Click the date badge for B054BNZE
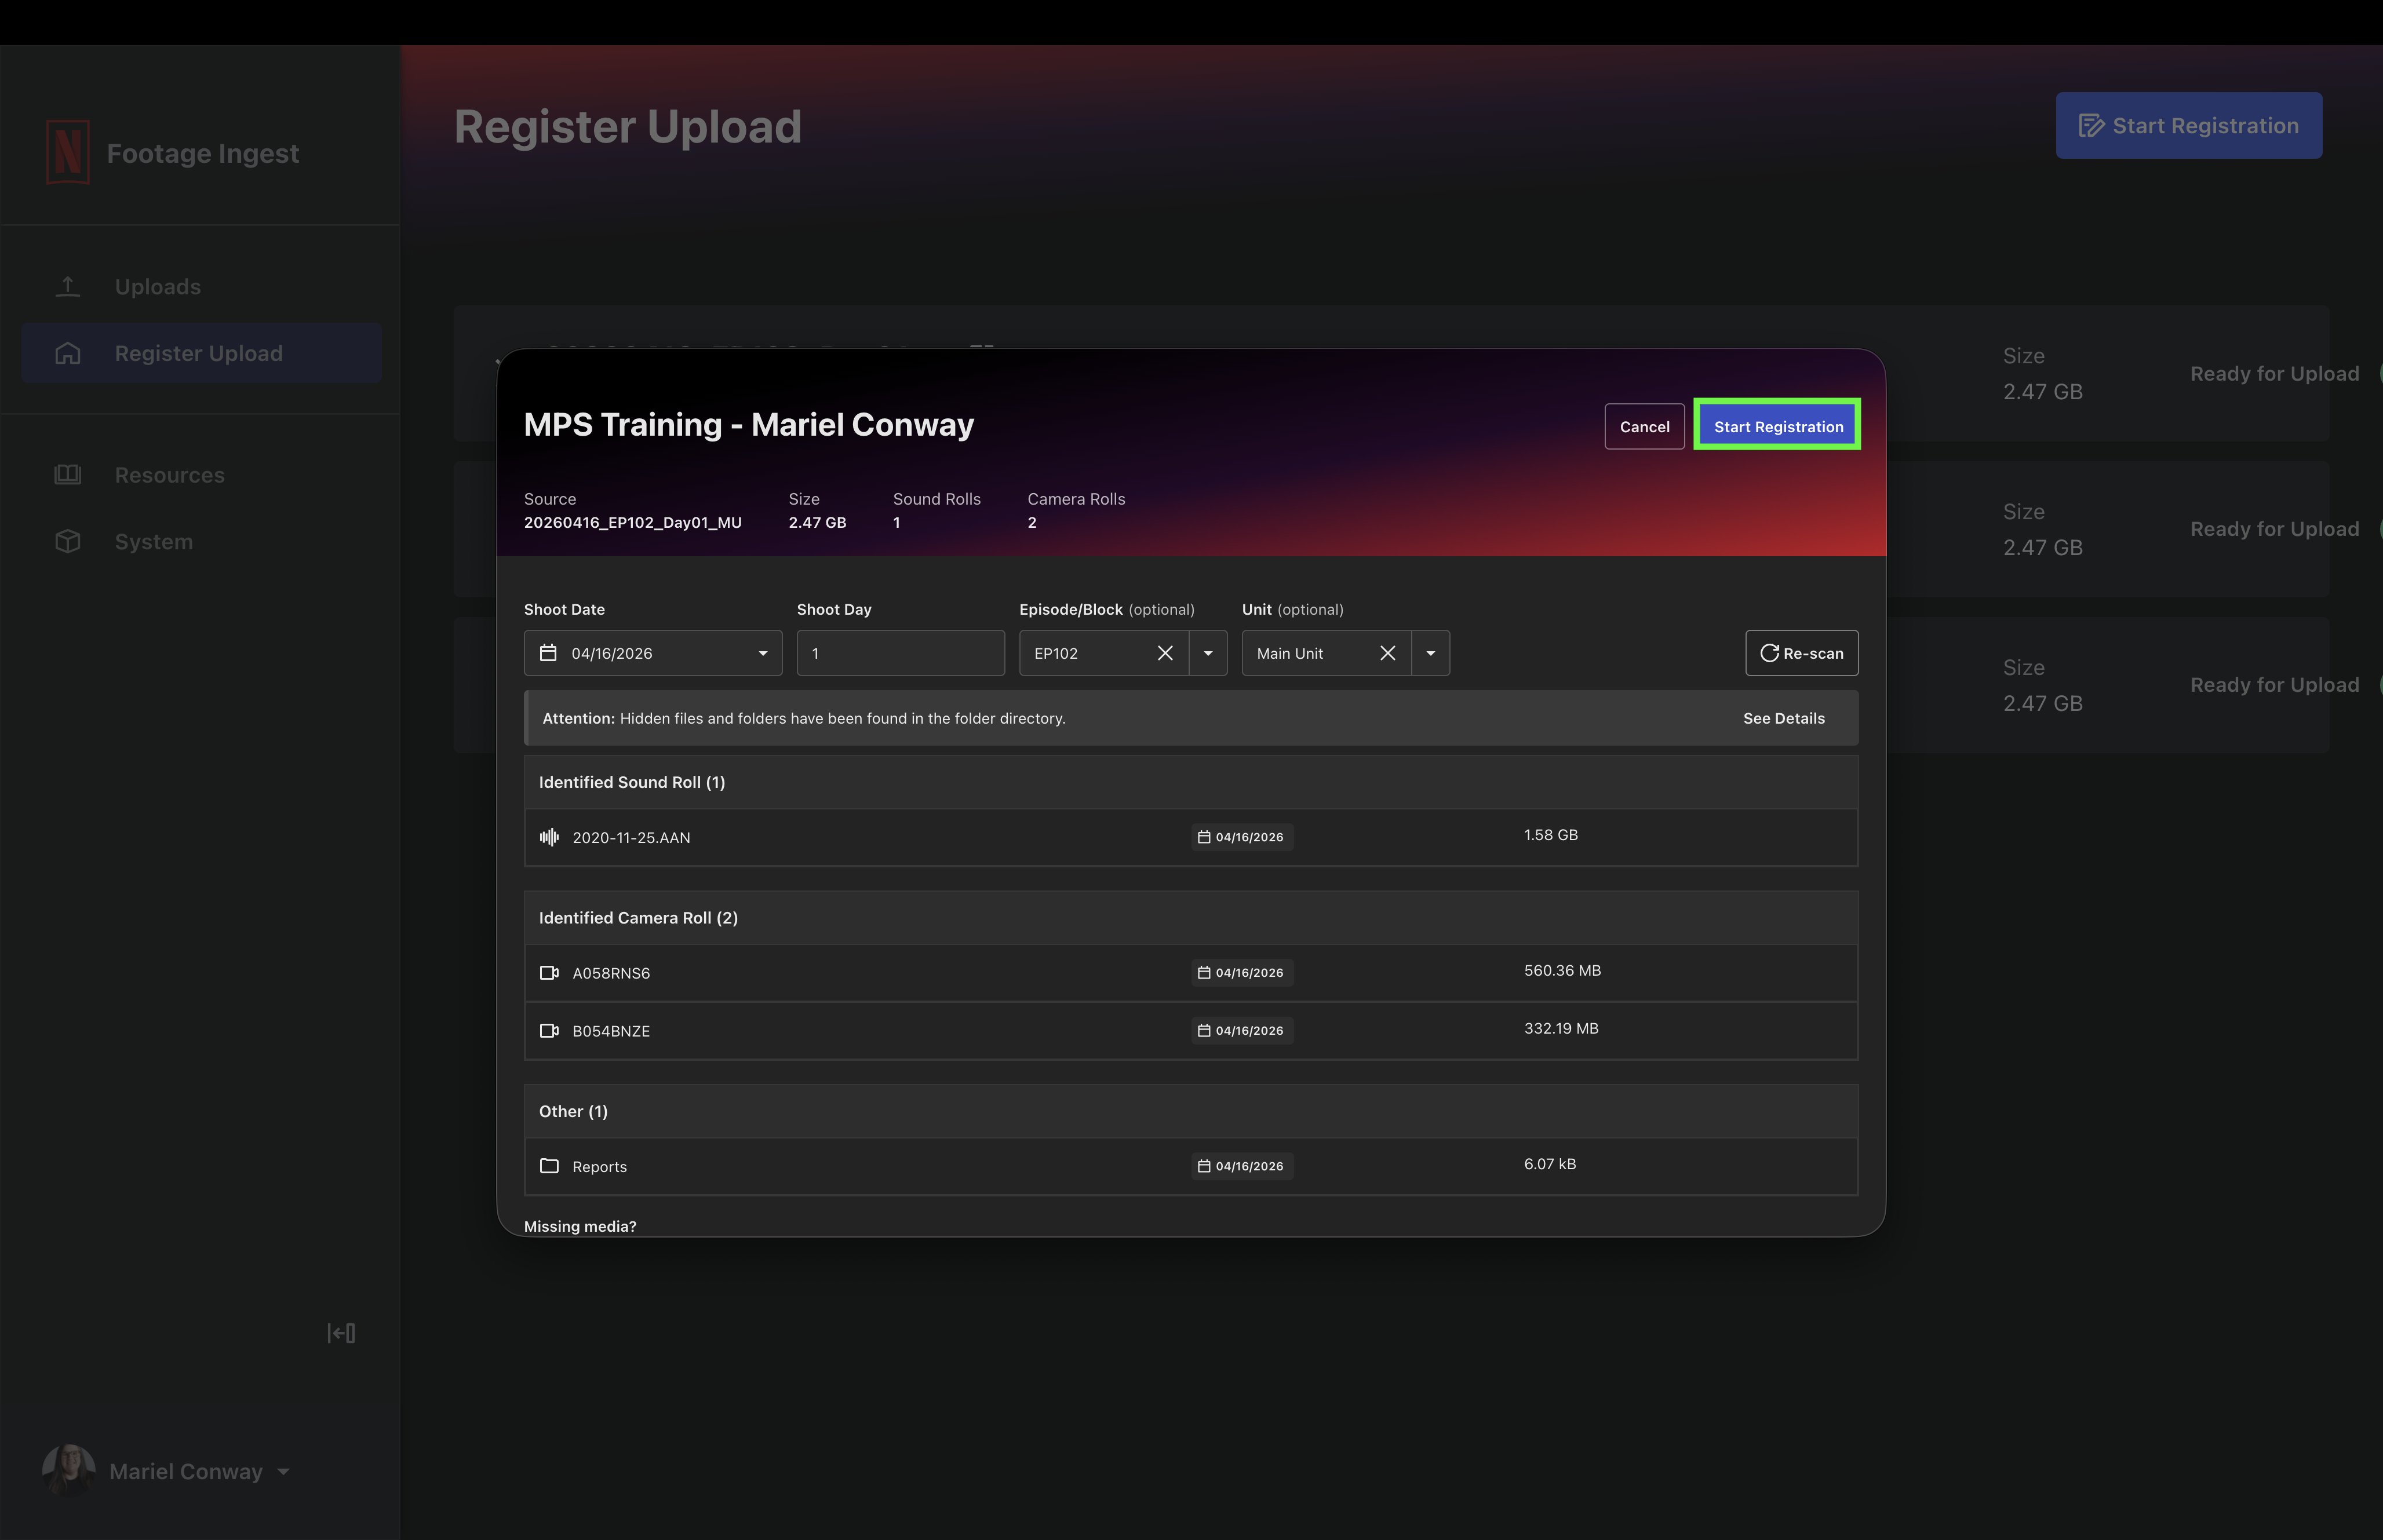 [1241, 1031]
